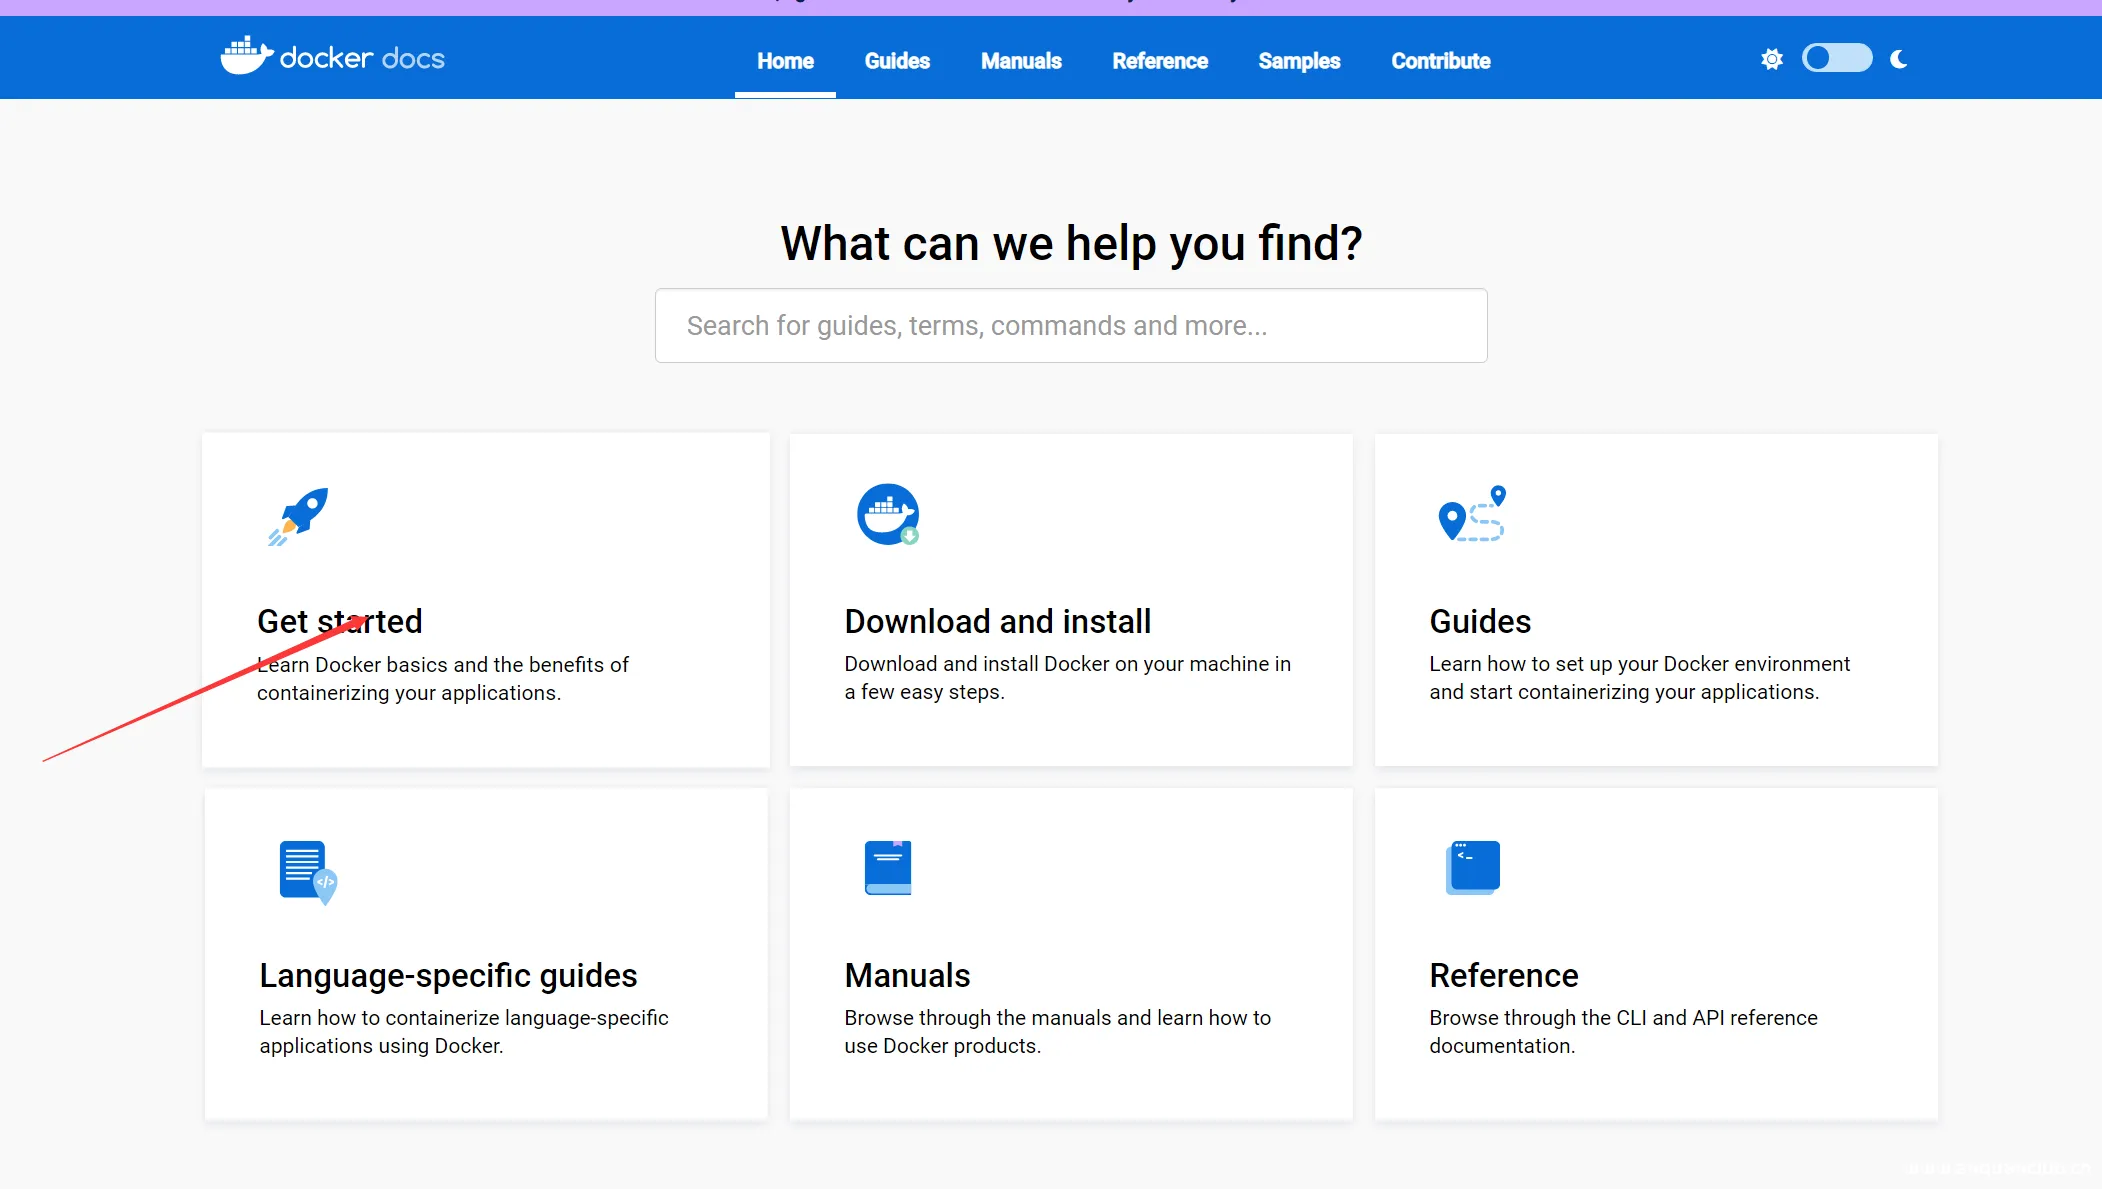
Task: Click 'Learn how to set up your Docker environment' text
Action: 1640,677
